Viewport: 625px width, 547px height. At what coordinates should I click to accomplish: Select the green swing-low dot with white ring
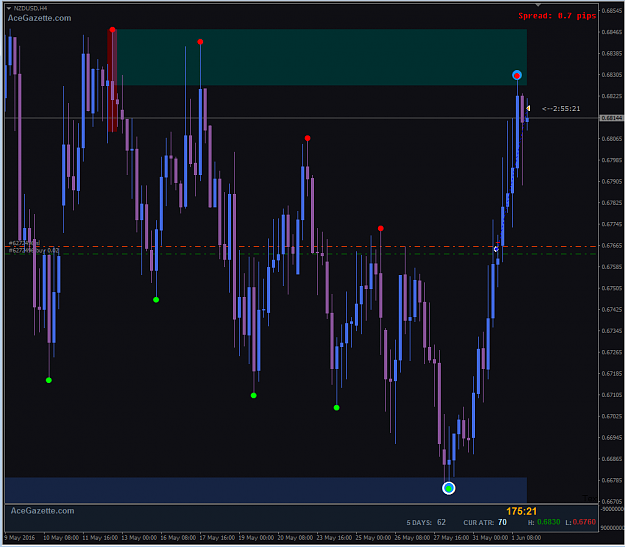click(x=449, y=488)
